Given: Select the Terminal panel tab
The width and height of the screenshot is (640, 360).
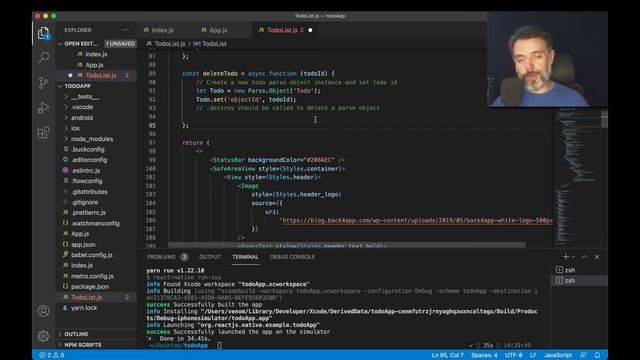Looking at the screenshot, I should [245, 257].
